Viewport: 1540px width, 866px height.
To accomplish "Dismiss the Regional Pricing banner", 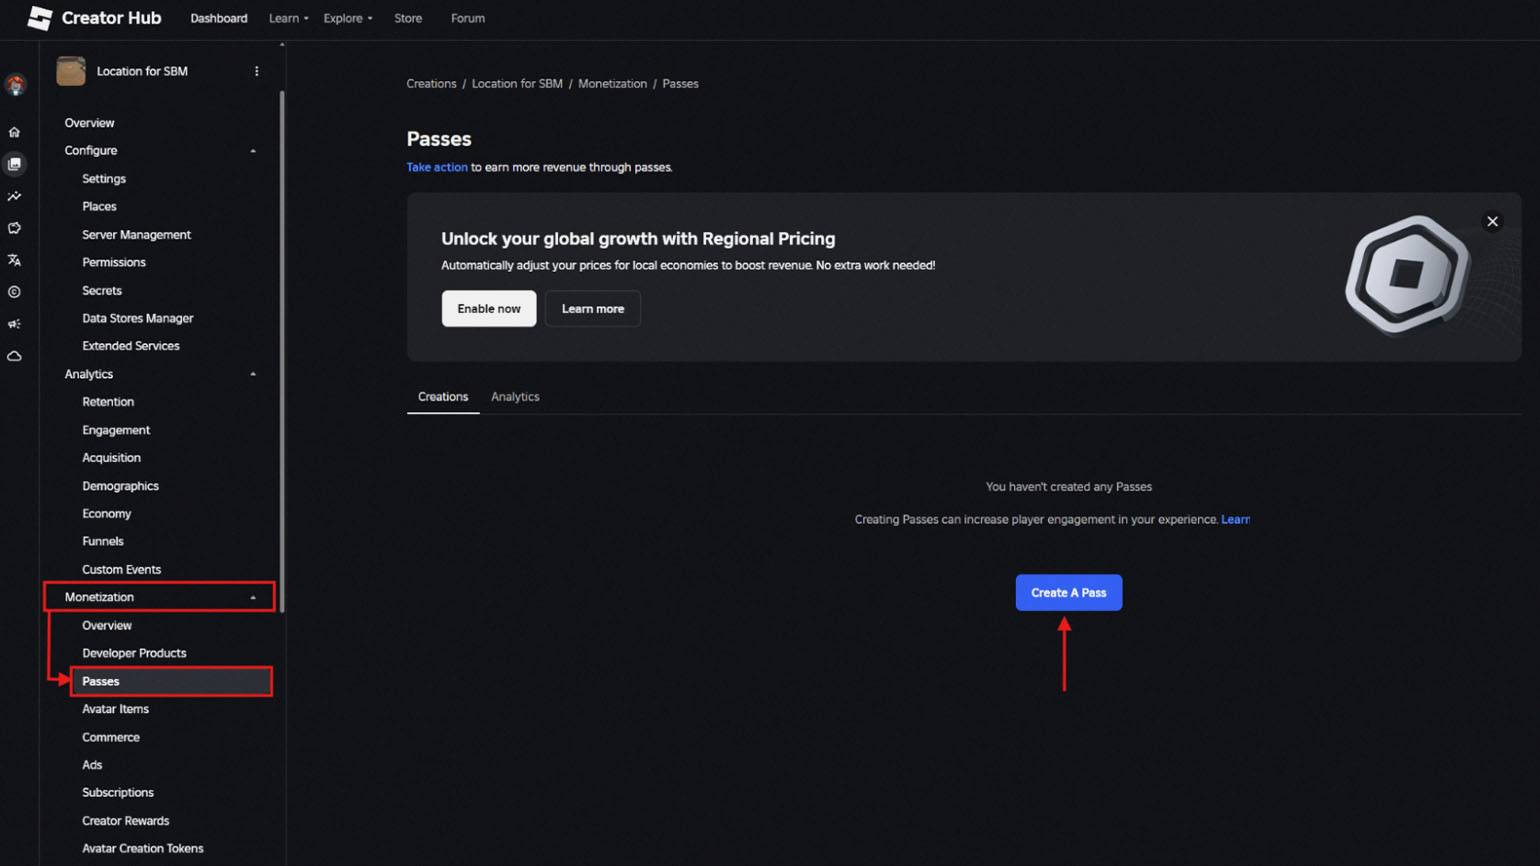I will tap(1492, 222).
